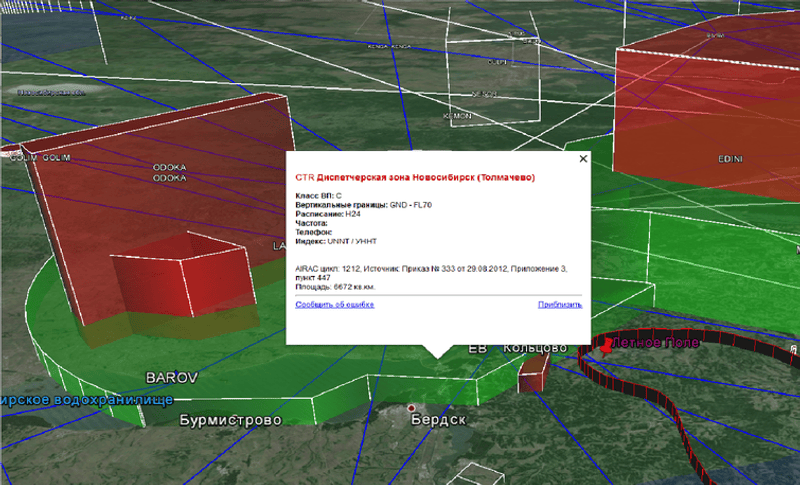Image resolution: width=800 pixels, height=485 pixels.
Task: Close the CTR info popup
Action: pos(583,158)
